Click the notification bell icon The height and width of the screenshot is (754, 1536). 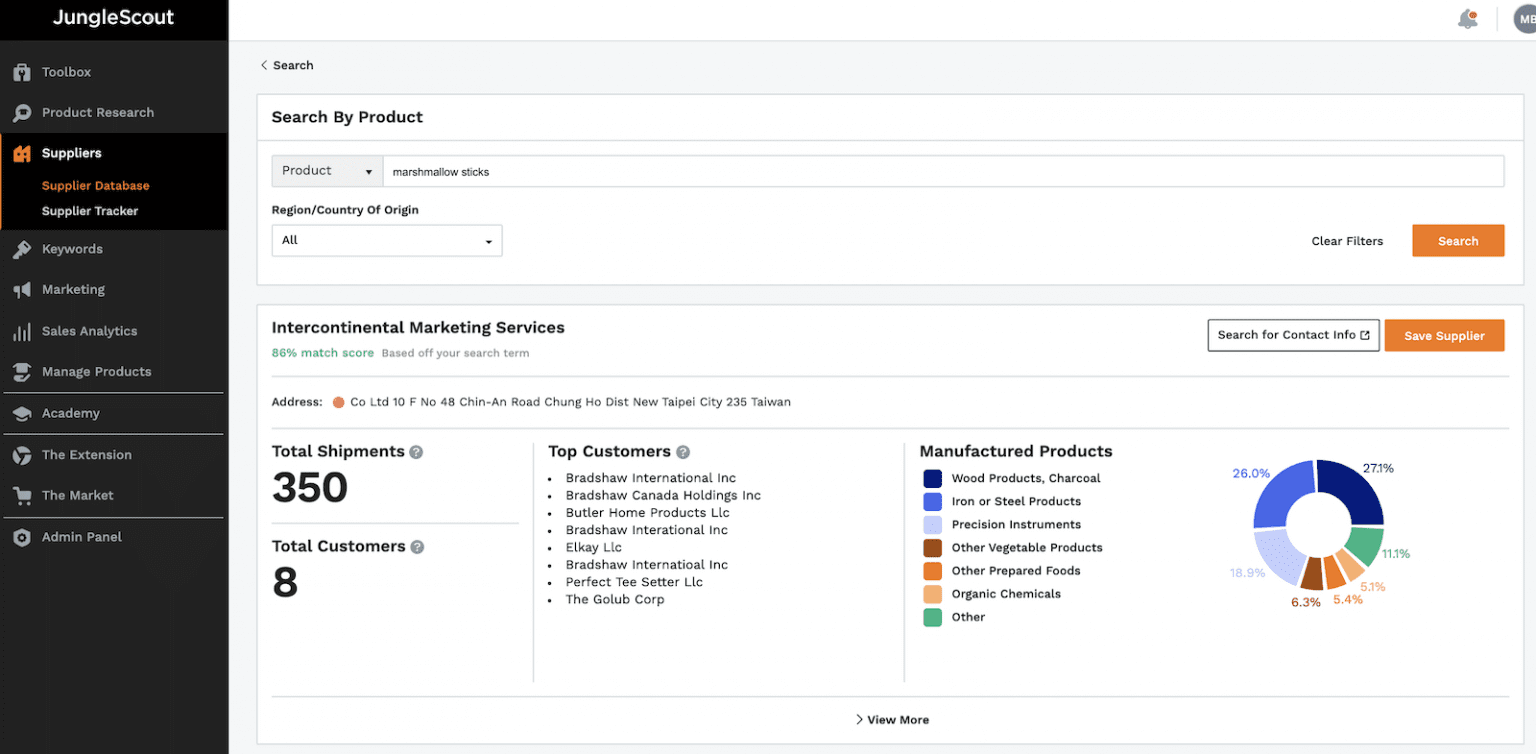(1466, 18)
